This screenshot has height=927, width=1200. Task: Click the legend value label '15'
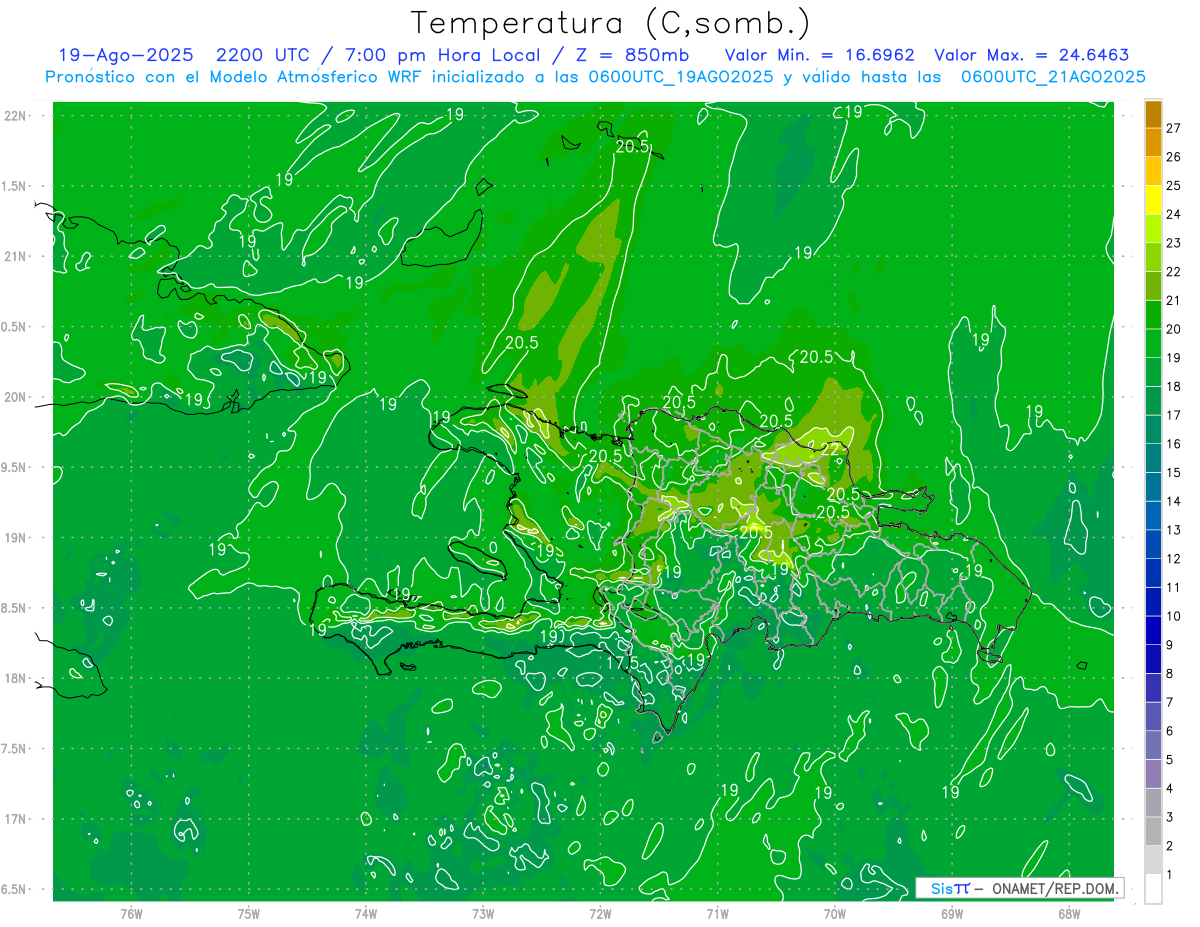pos(1174,472)
